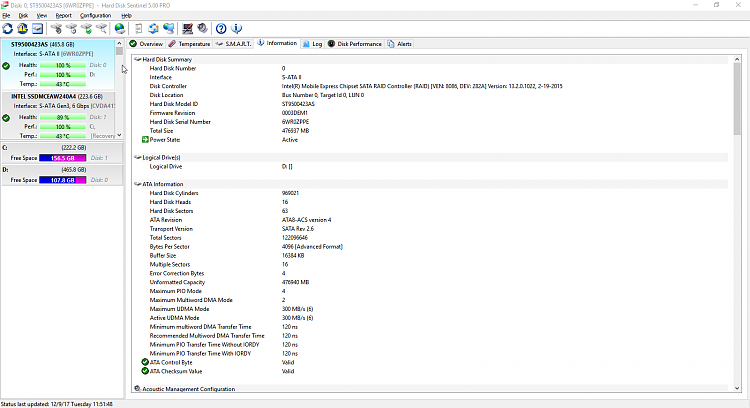750x408 pixels.
Task: Click green status check beside ST9500423AS health
Action: 6,66
